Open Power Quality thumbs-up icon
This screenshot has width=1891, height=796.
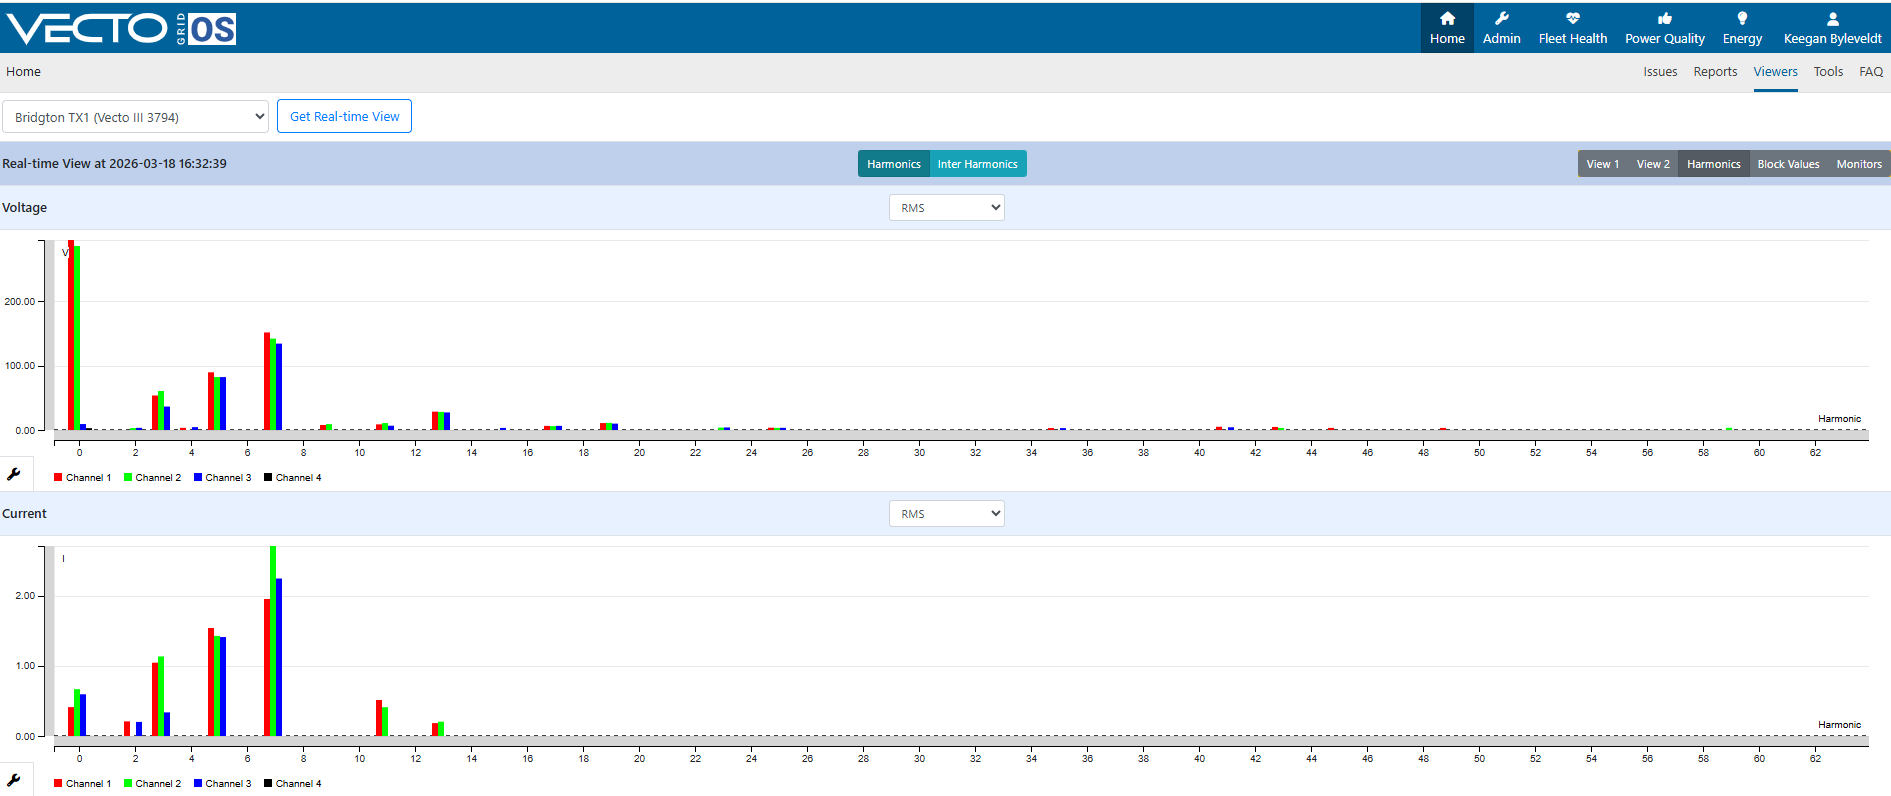click(1665, 18)
